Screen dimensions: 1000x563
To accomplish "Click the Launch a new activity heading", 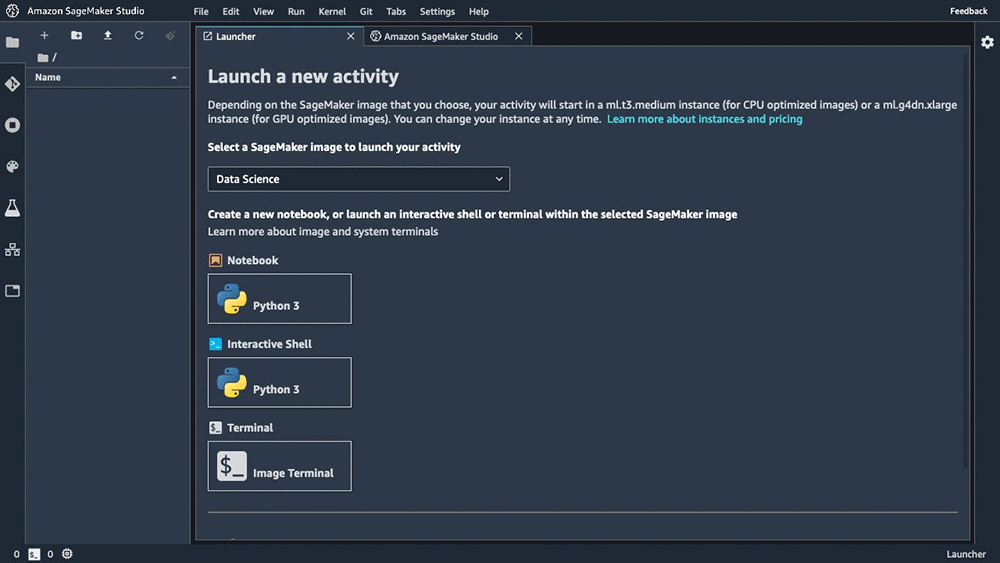I will tap(303, 77).
